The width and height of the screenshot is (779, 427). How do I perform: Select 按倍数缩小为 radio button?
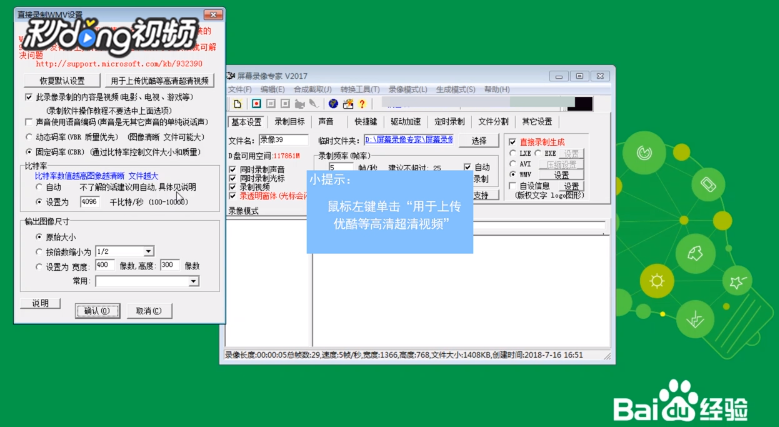click(x=39, y=252)
